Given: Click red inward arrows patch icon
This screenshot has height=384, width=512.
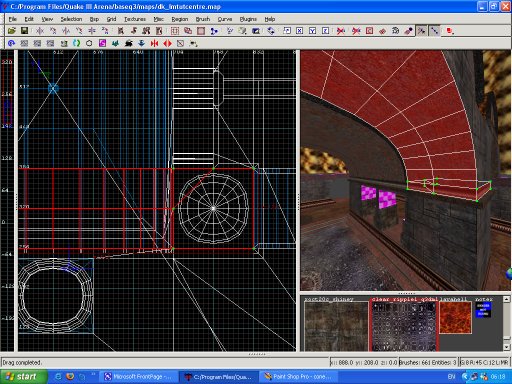Looking at the screenshot, I should tap(154, 43).
